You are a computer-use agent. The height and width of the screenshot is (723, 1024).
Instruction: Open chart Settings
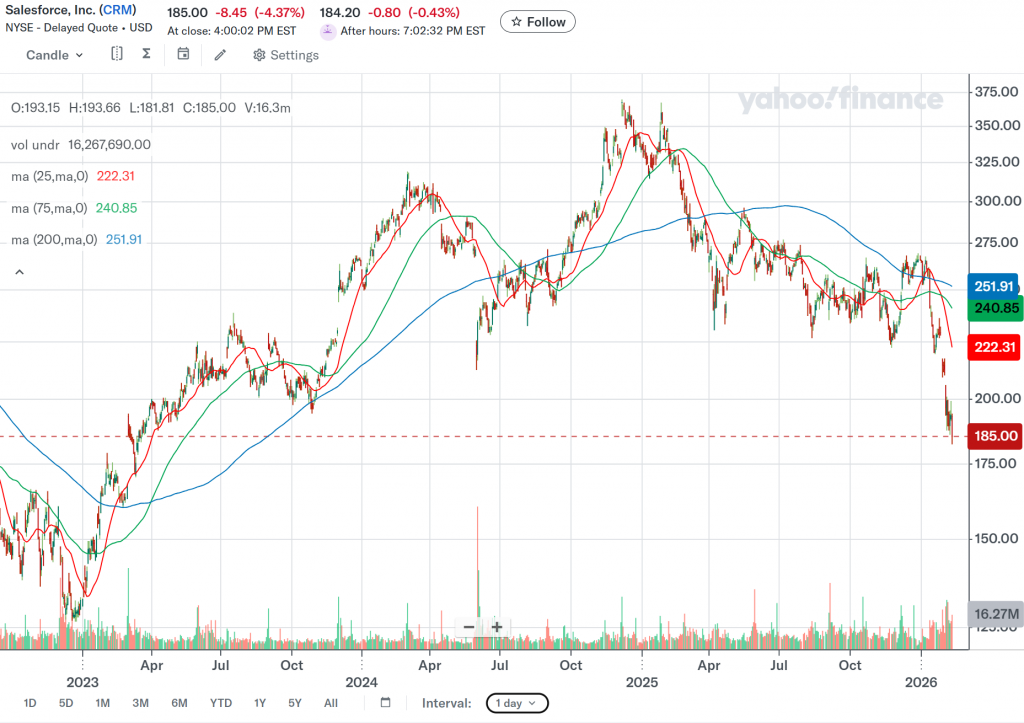286,55
